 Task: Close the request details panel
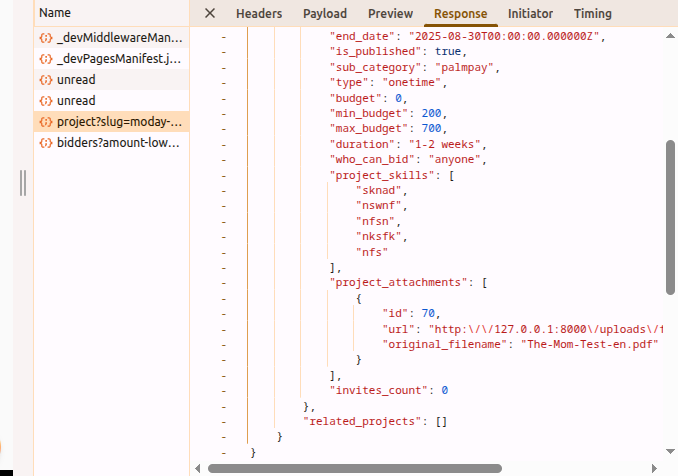(x=209, y=13)
